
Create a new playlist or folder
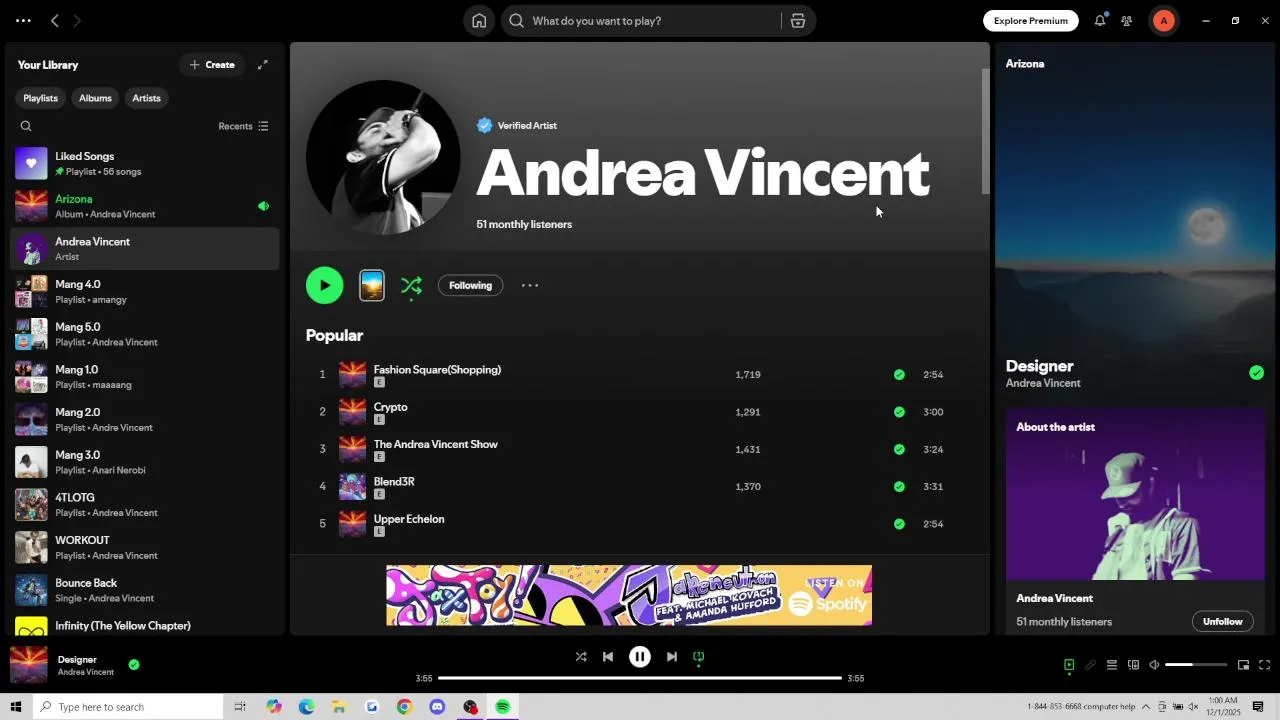[212, 65]
